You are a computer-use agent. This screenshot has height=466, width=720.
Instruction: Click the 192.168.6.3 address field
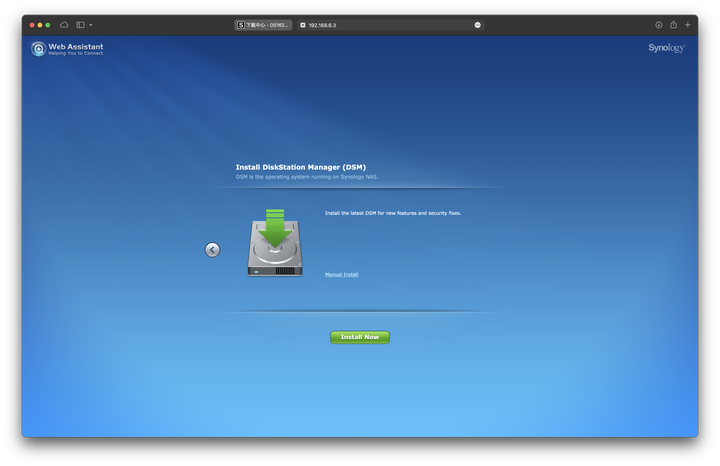390,25
